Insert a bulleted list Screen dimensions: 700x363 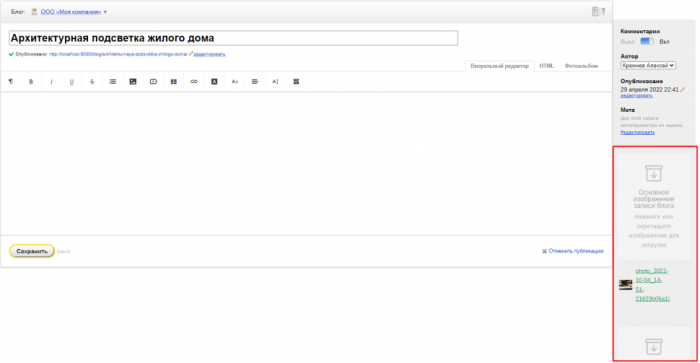tap(112, 82)
